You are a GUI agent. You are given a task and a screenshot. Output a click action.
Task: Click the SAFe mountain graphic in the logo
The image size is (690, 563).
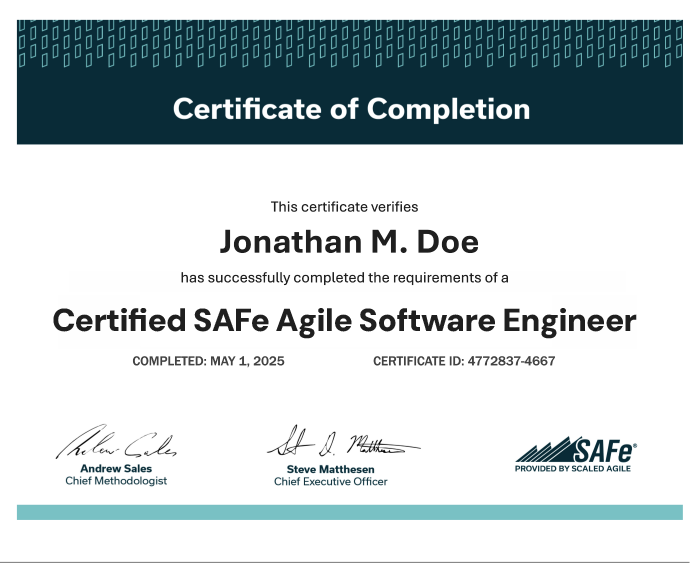point(546,449)
